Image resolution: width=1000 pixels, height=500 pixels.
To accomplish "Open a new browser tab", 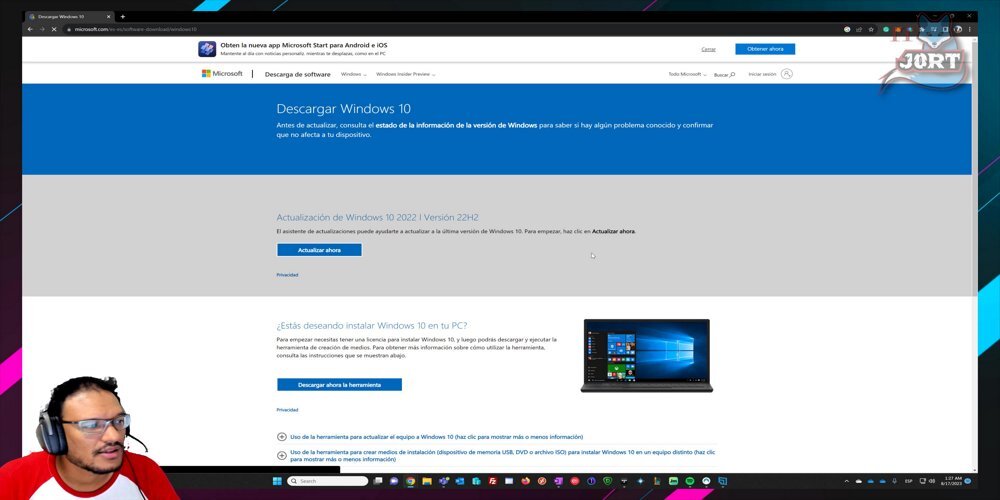I will coord(122,17).
